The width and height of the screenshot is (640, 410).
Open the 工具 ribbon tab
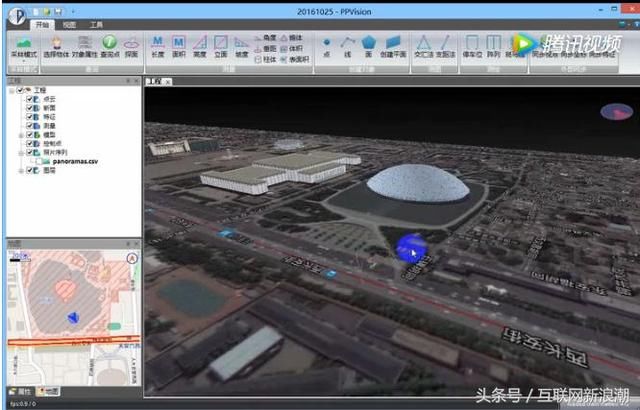pos(96,23)
